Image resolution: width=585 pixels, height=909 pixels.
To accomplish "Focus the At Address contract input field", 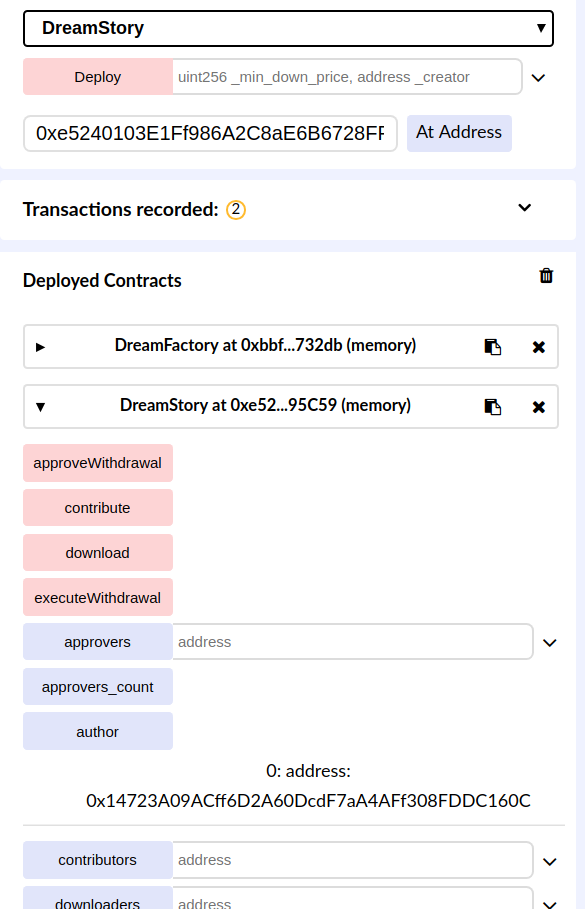I will [210, 133].
